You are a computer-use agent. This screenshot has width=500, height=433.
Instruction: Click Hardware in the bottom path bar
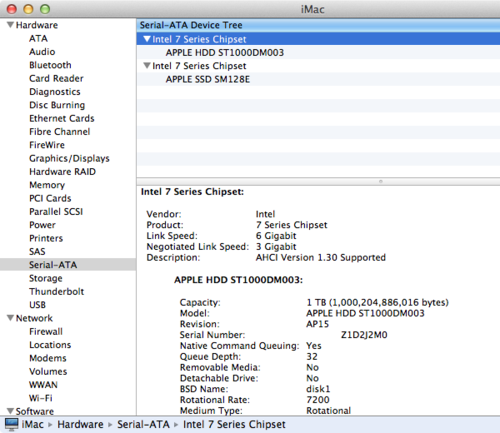pyautogui.click(x=80, y=424)
